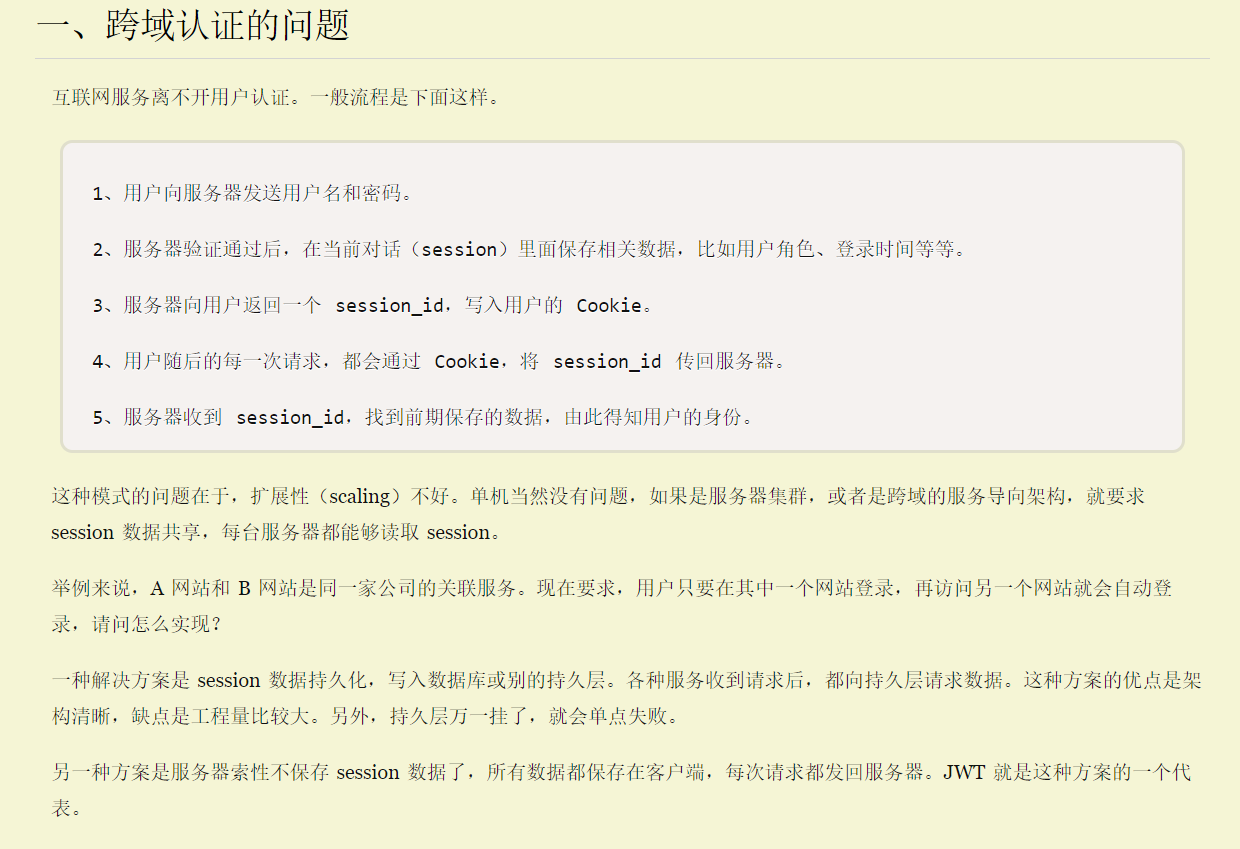Click the word "JWT" in the last paragraph
The width and height of the screenshot is (1240, 849).
(x=964, y=773)
